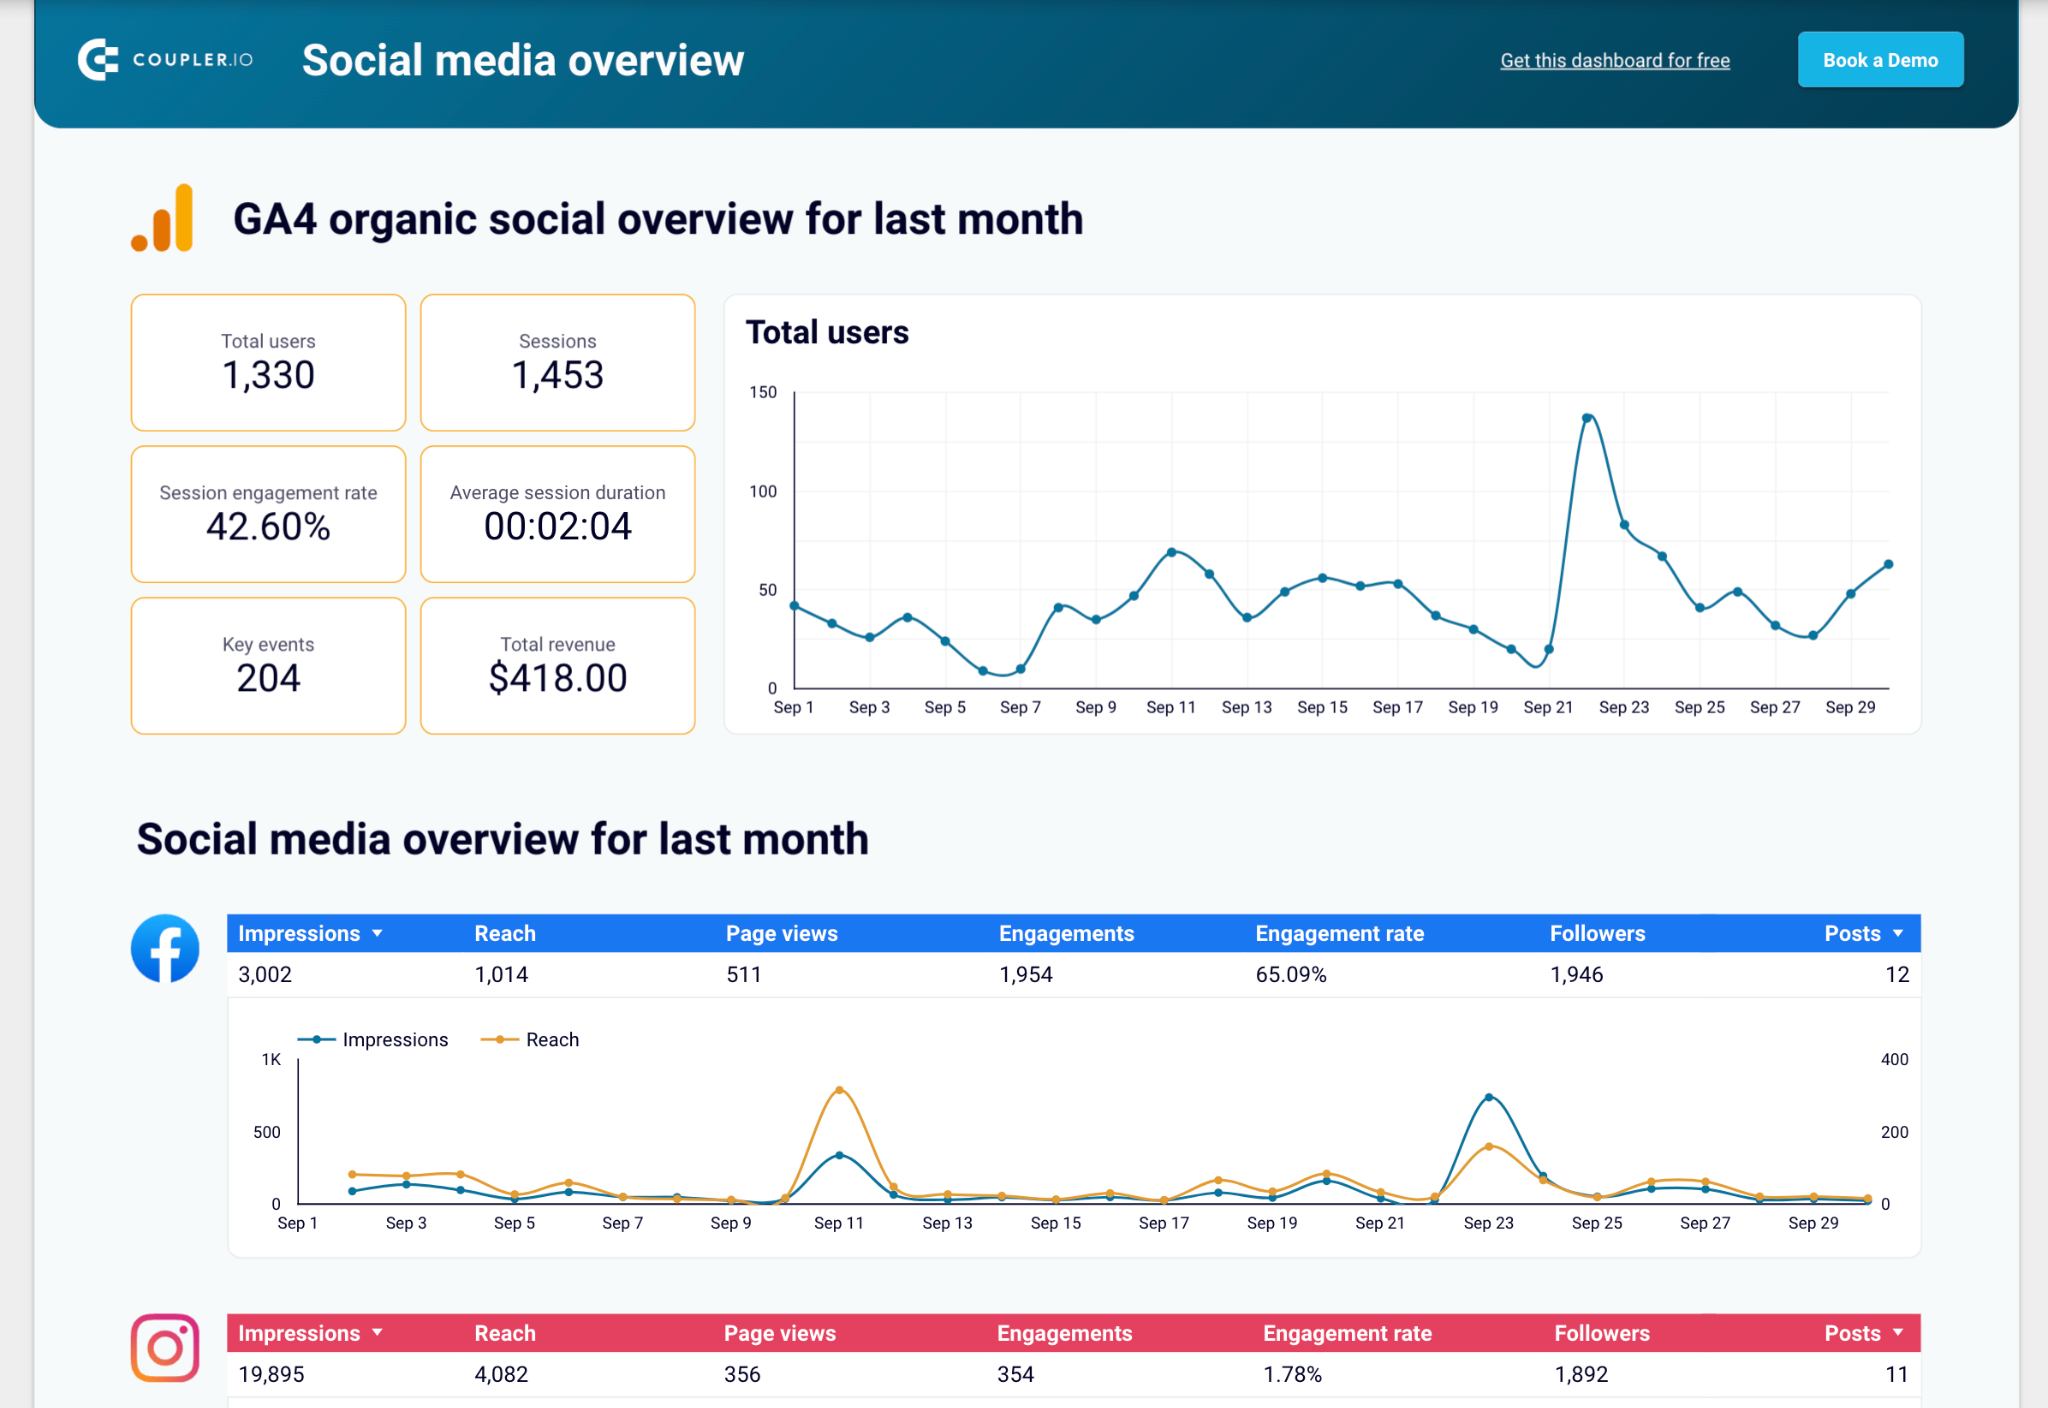Click the Instagram Engagement rate column header
Screen dimensions: 2048x1408
coord(1347,1333)
